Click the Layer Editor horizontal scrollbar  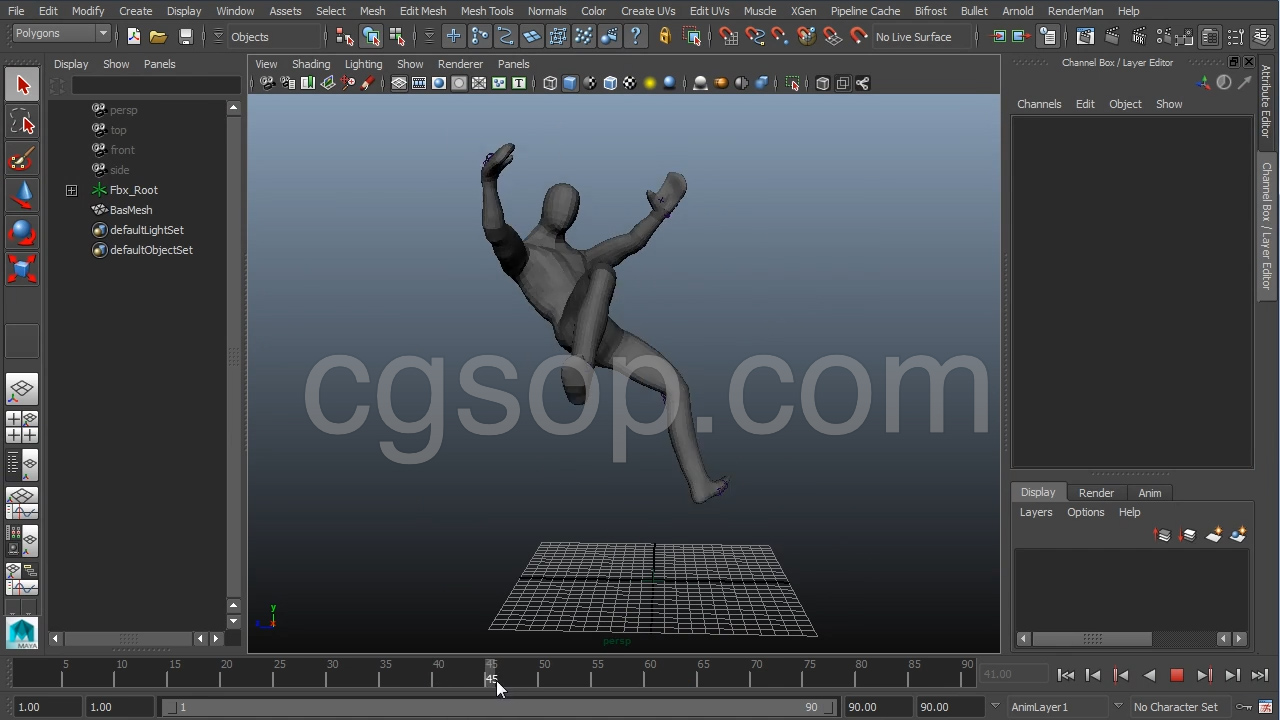[x=1092, y=638]
